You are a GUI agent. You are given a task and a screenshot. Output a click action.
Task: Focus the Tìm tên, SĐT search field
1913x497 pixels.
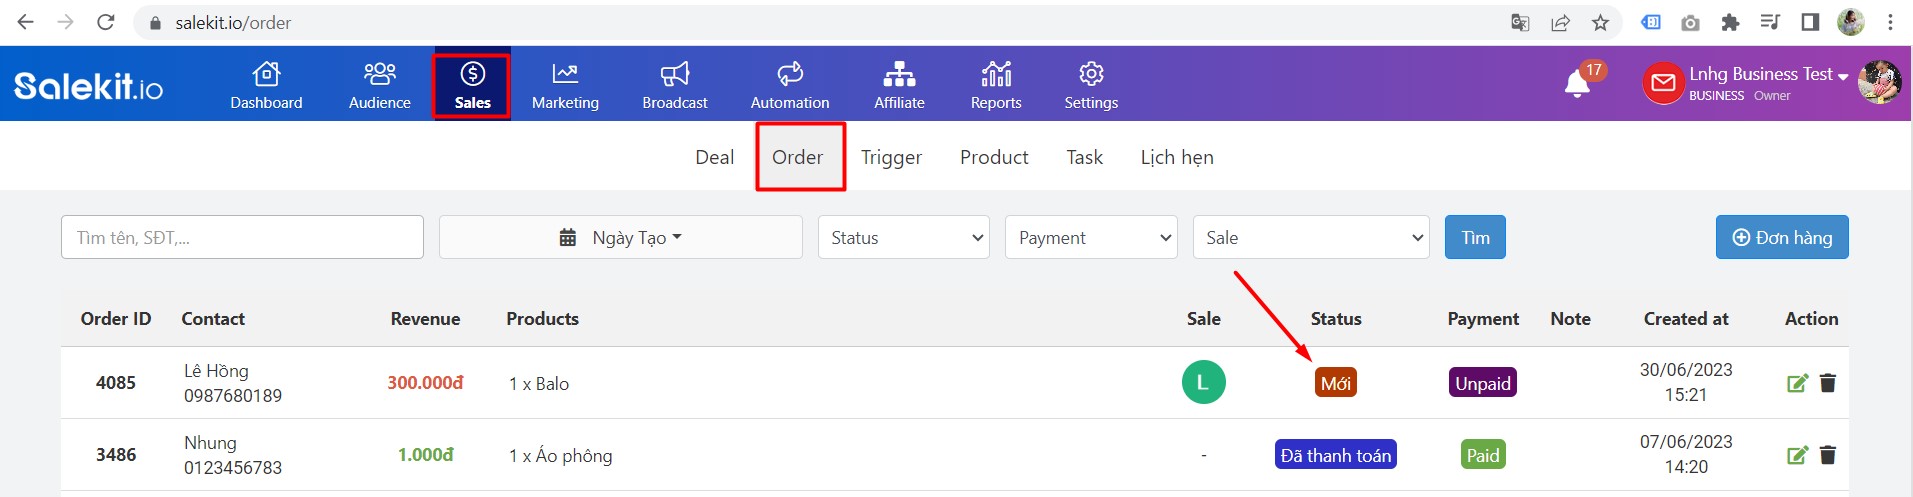[x=242, y=237]
